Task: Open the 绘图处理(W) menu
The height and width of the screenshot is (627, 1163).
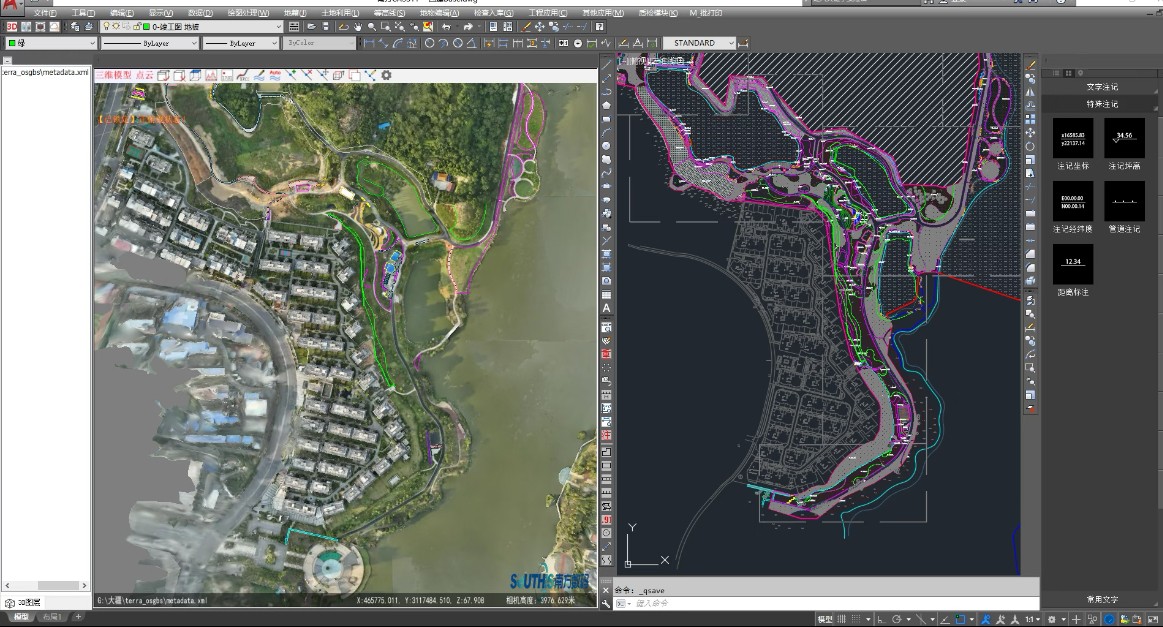Action: pyautogui.click(x=248, y=13)
